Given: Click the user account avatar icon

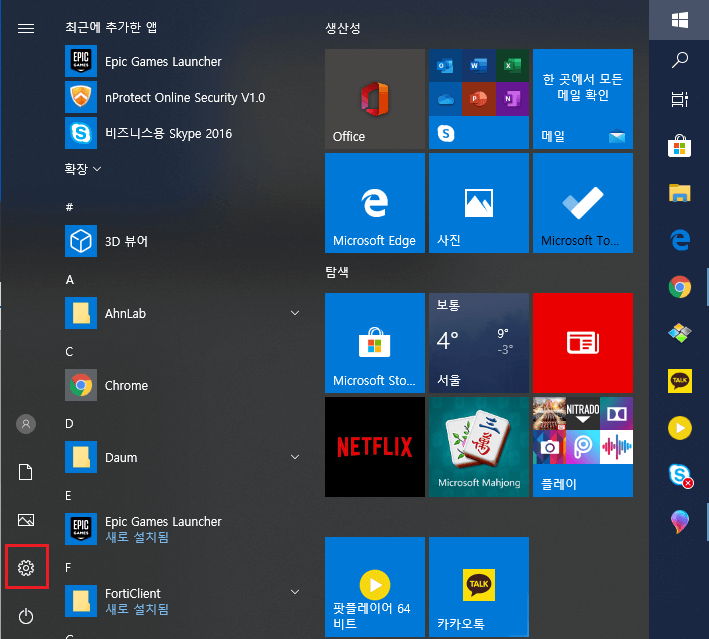Looking at the screenshot, I should [x=26, y=424].
